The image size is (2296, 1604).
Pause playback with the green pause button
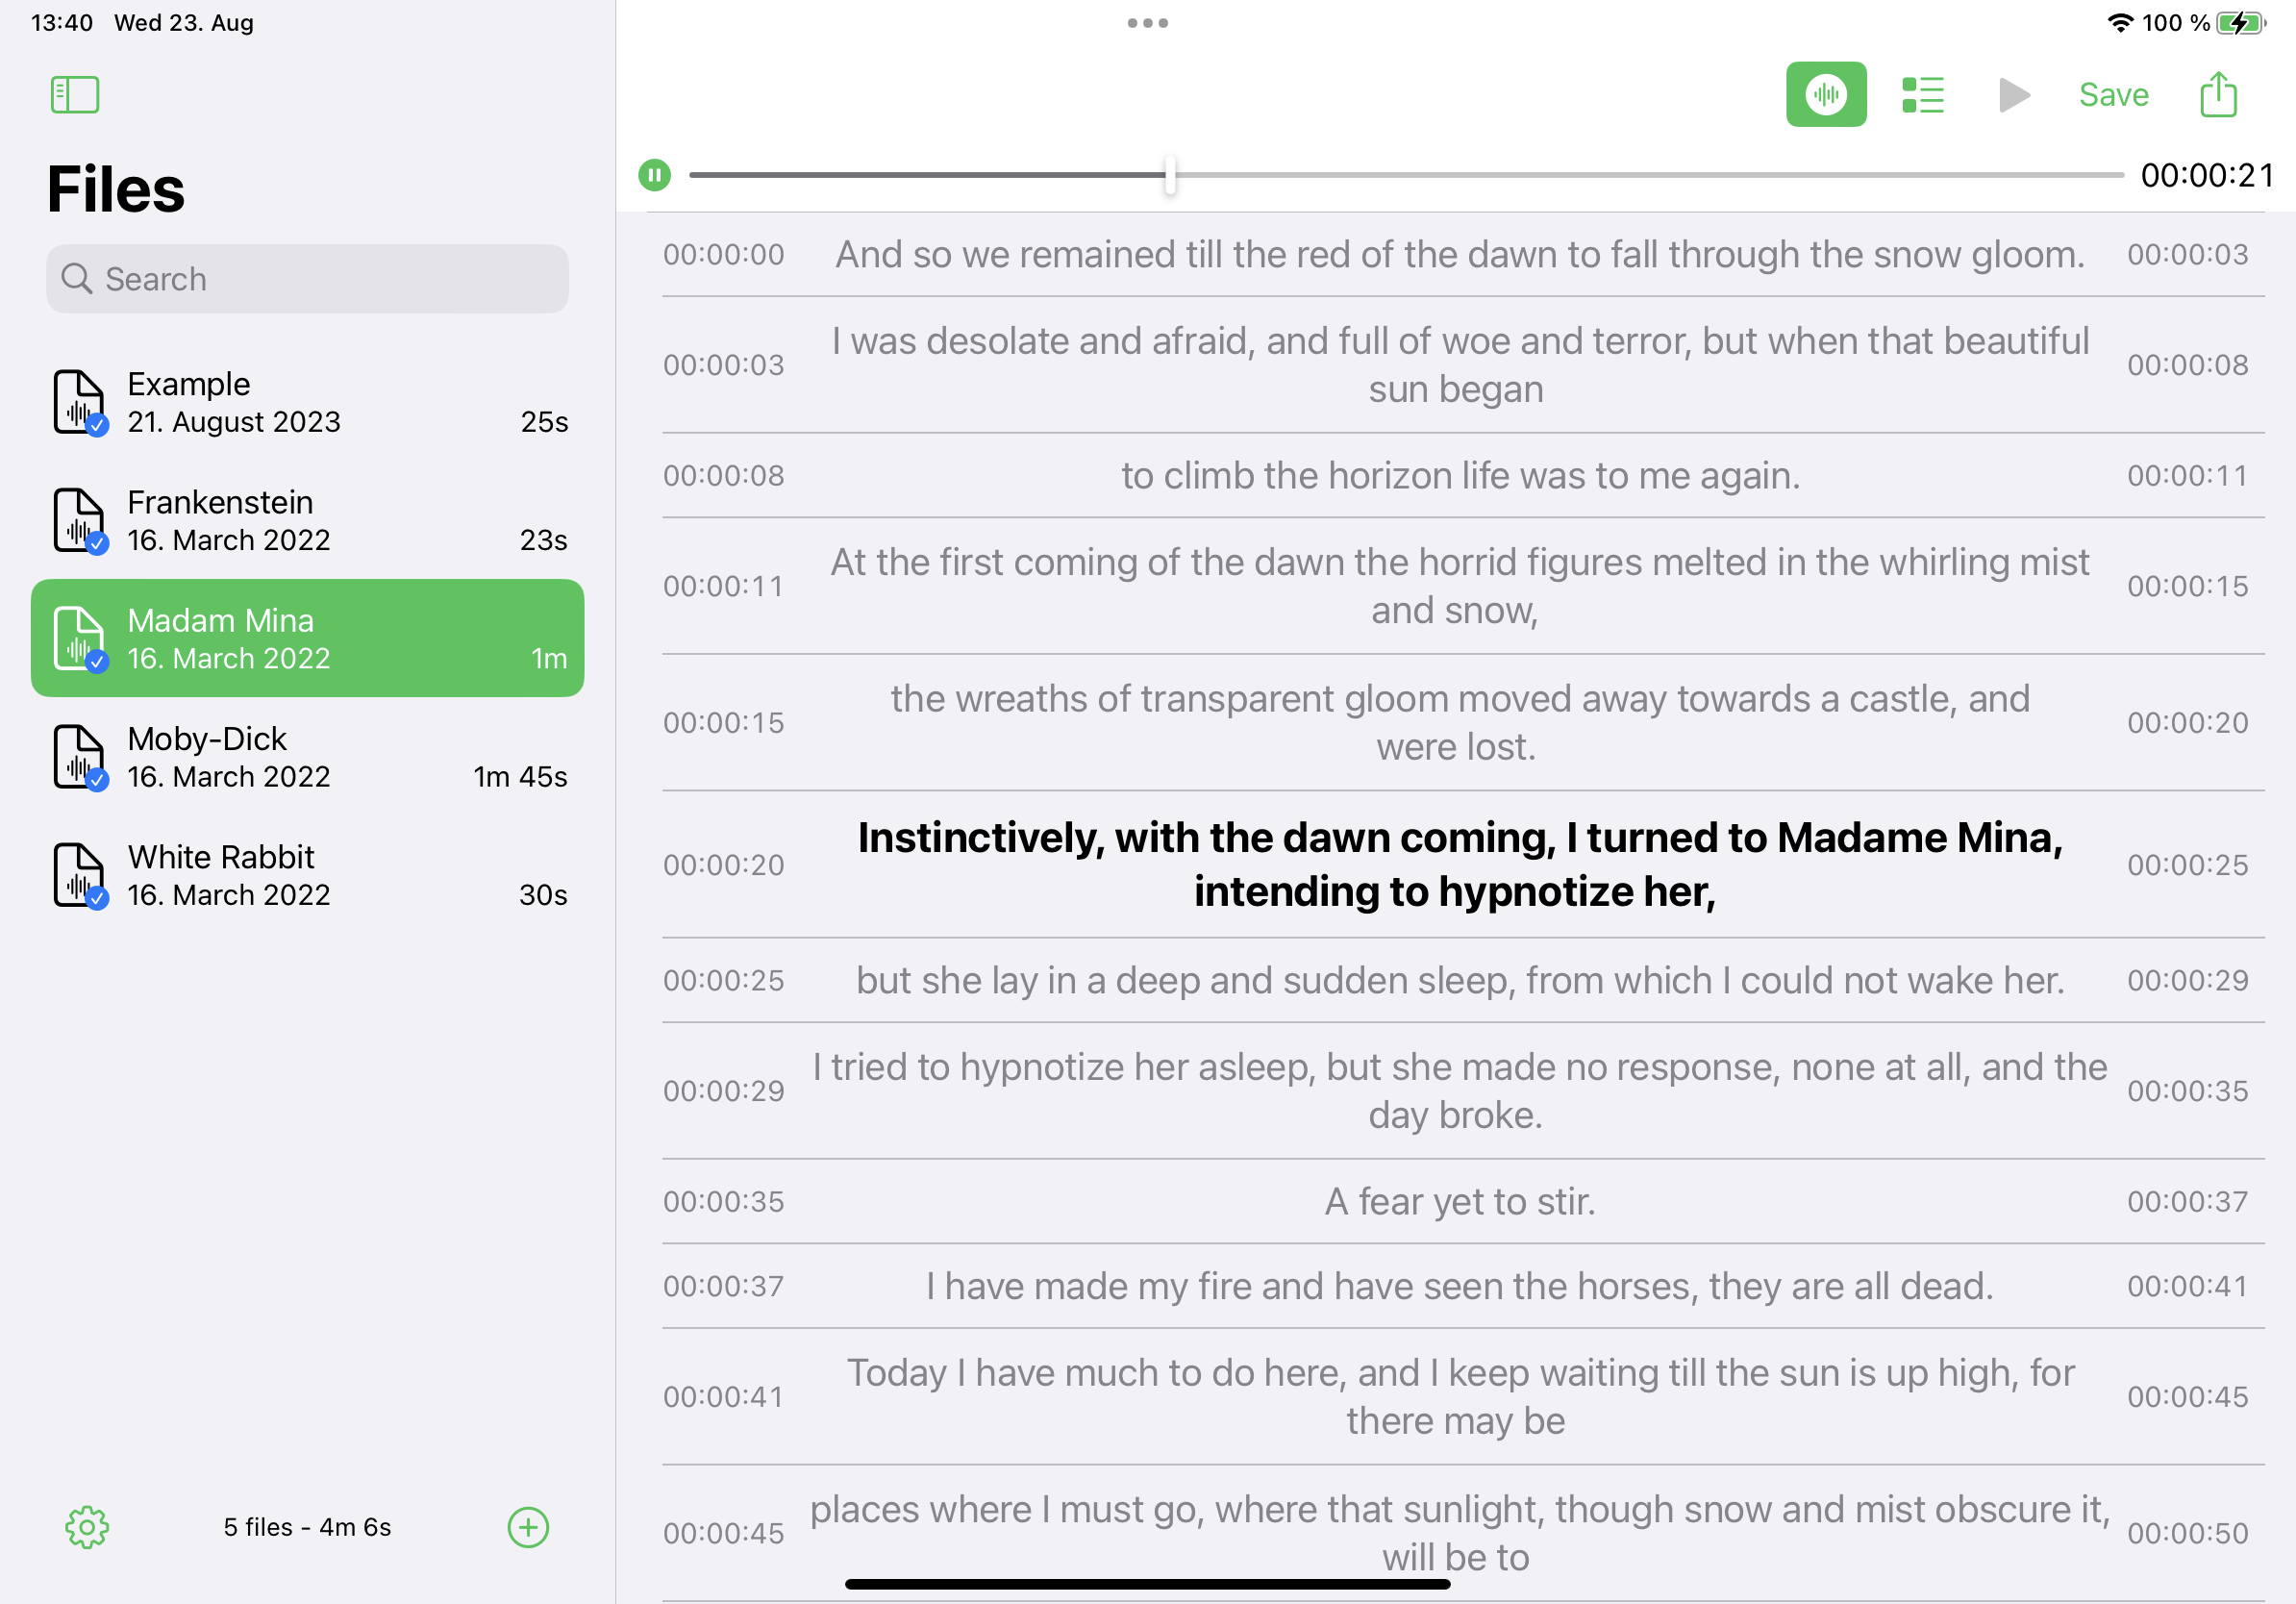coord(655,175)
